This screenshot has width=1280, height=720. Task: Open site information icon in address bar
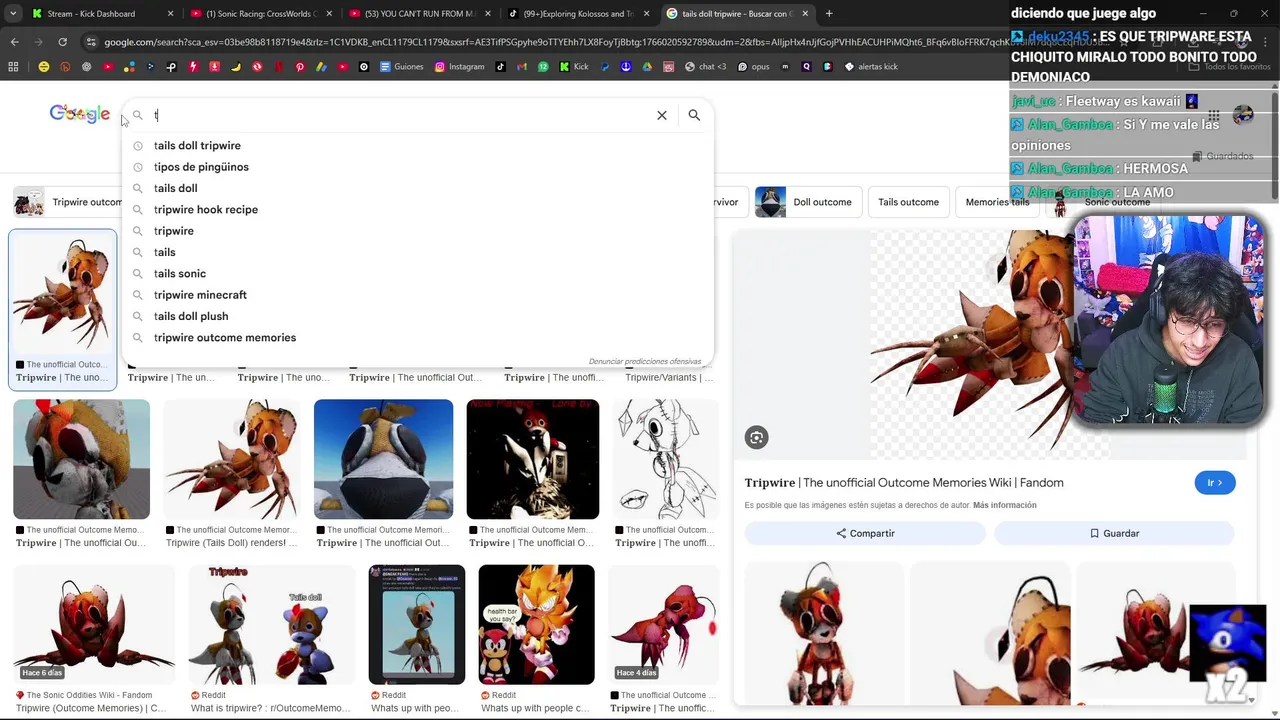pos(92,42)
